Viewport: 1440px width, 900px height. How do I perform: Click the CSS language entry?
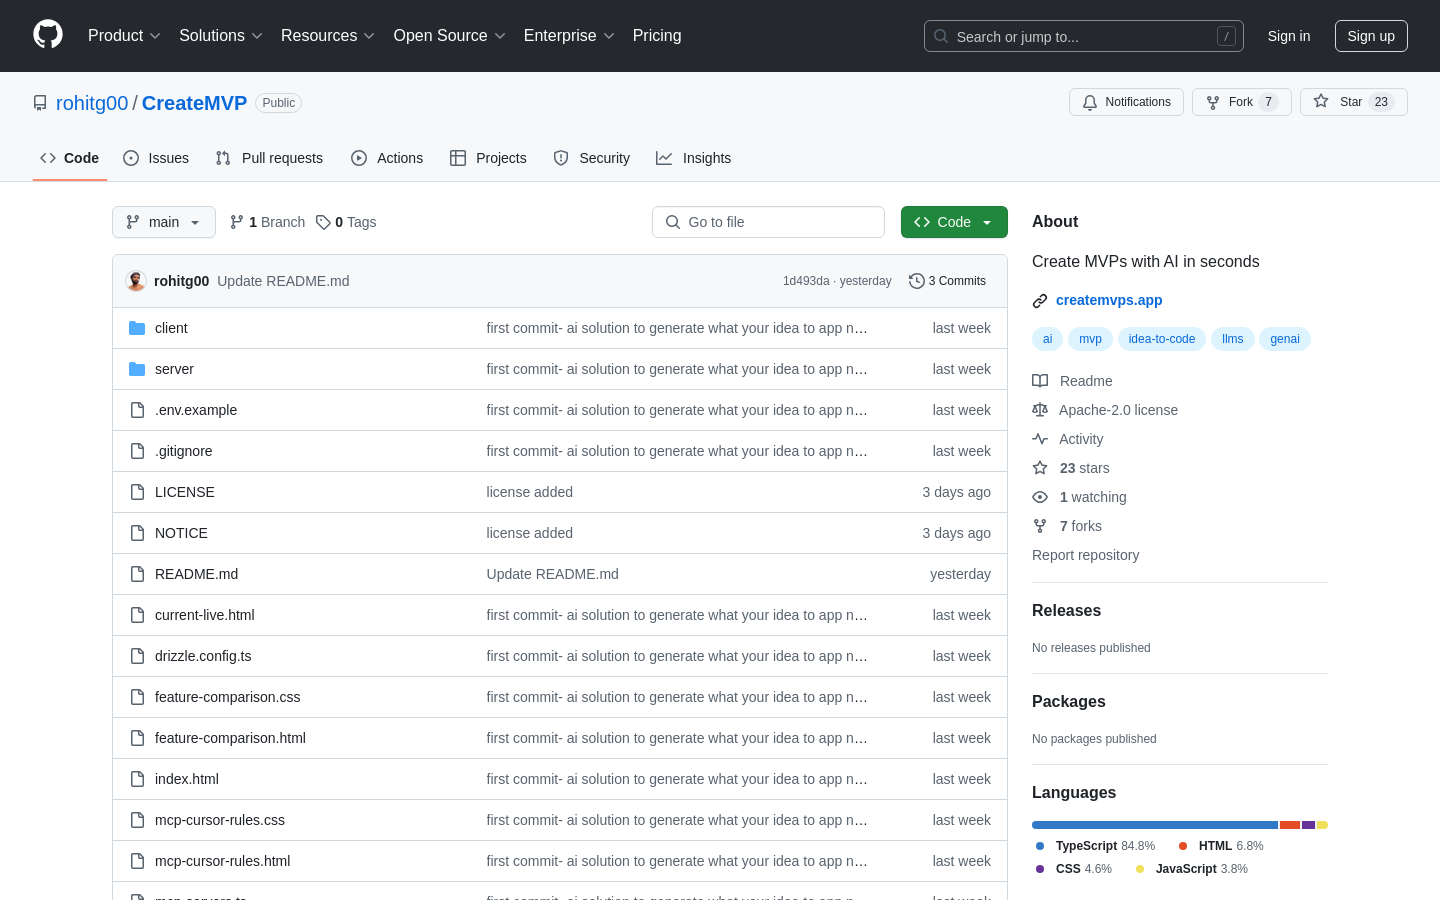tap(1074, 869)
